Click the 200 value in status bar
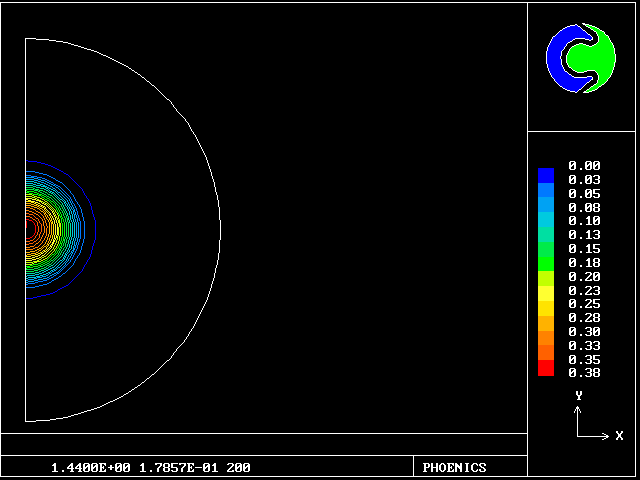This screenshot has height=480, width=640. 238,468
